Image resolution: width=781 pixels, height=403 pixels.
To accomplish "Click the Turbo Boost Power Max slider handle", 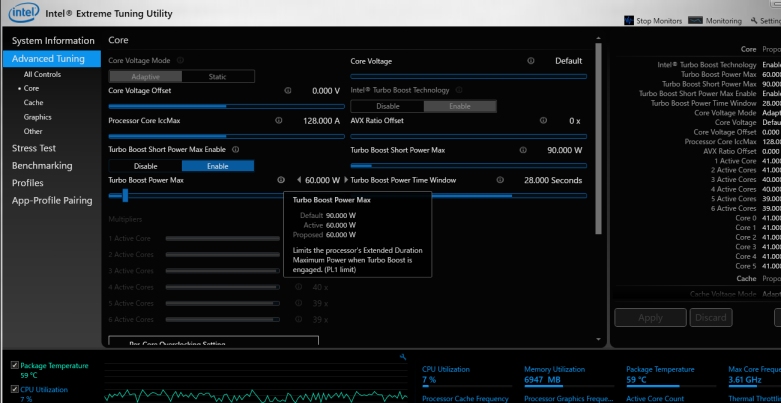I will (x=125, y=195).
